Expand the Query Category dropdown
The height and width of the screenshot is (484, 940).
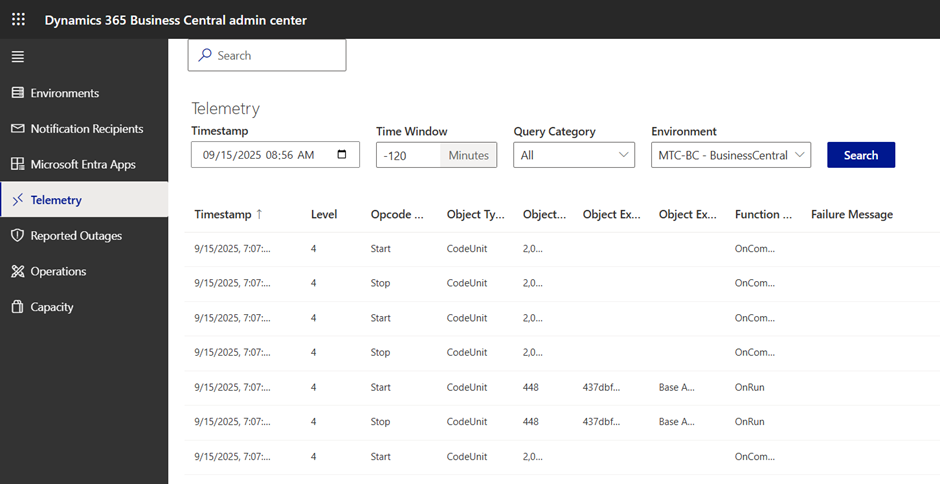click(574, 155)
